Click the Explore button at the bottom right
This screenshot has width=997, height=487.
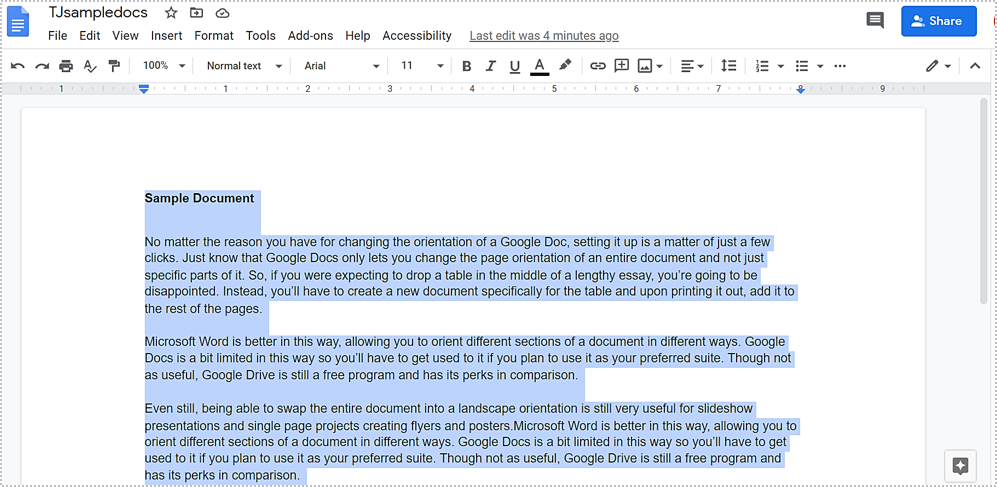pos(960,466)
